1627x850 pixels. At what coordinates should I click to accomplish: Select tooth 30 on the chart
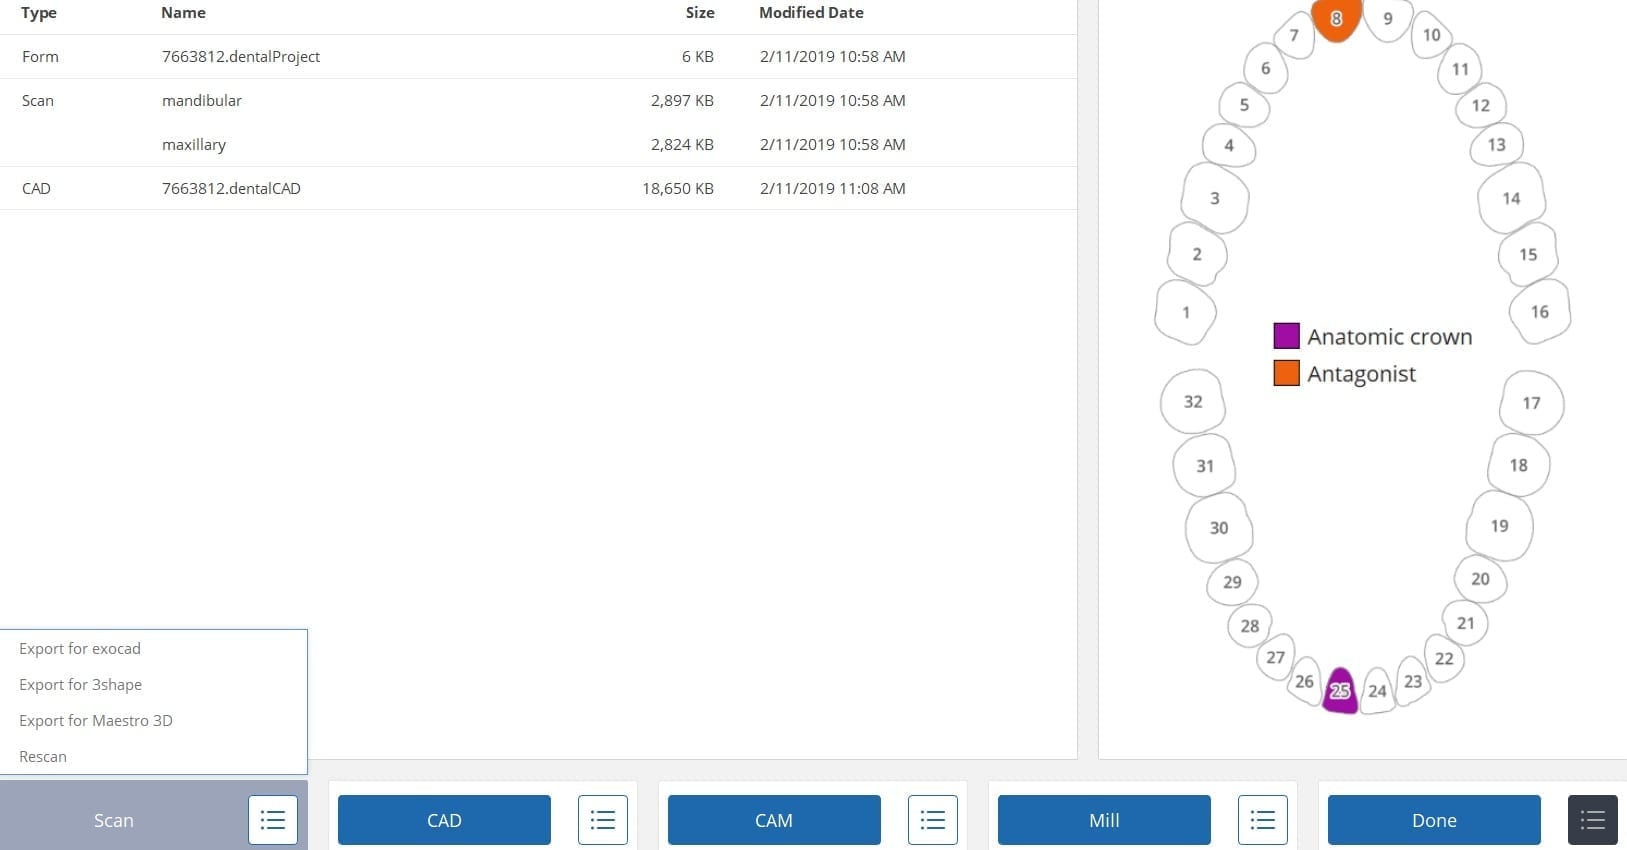tap(1218, 527)
